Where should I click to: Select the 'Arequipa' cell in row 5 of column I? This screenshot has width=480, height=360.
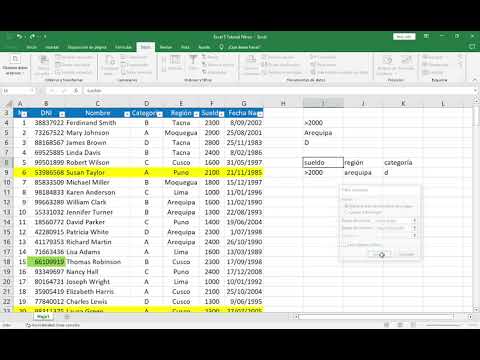323,133
